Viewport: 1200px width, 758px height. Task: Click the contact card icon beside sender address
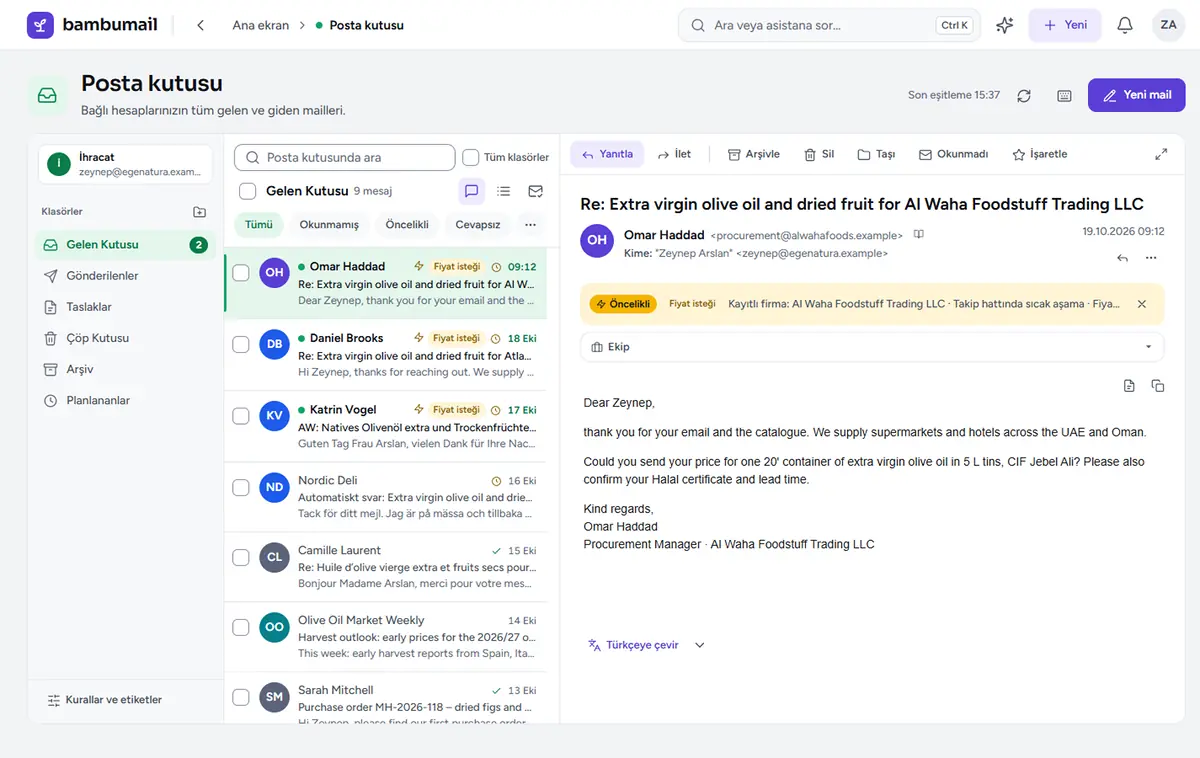point(919,235)
